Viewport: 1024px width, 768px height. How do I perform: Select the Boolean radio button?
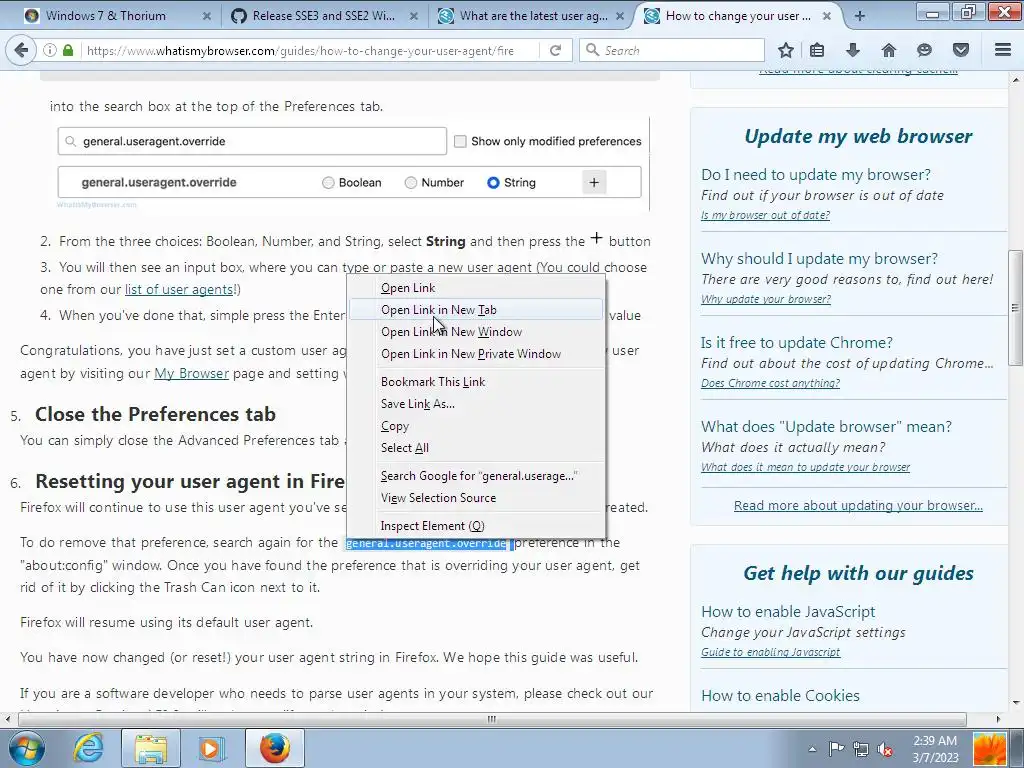click(x=328, y=183)
